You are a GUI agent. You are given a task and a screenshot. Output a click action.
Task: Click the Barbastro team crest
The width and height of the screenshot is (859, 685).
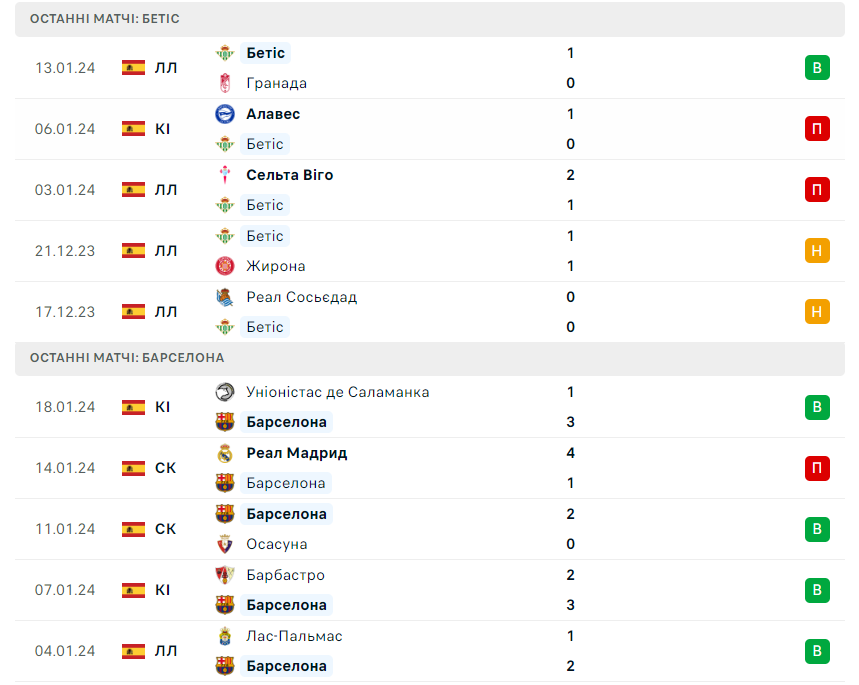click(225, 575)
